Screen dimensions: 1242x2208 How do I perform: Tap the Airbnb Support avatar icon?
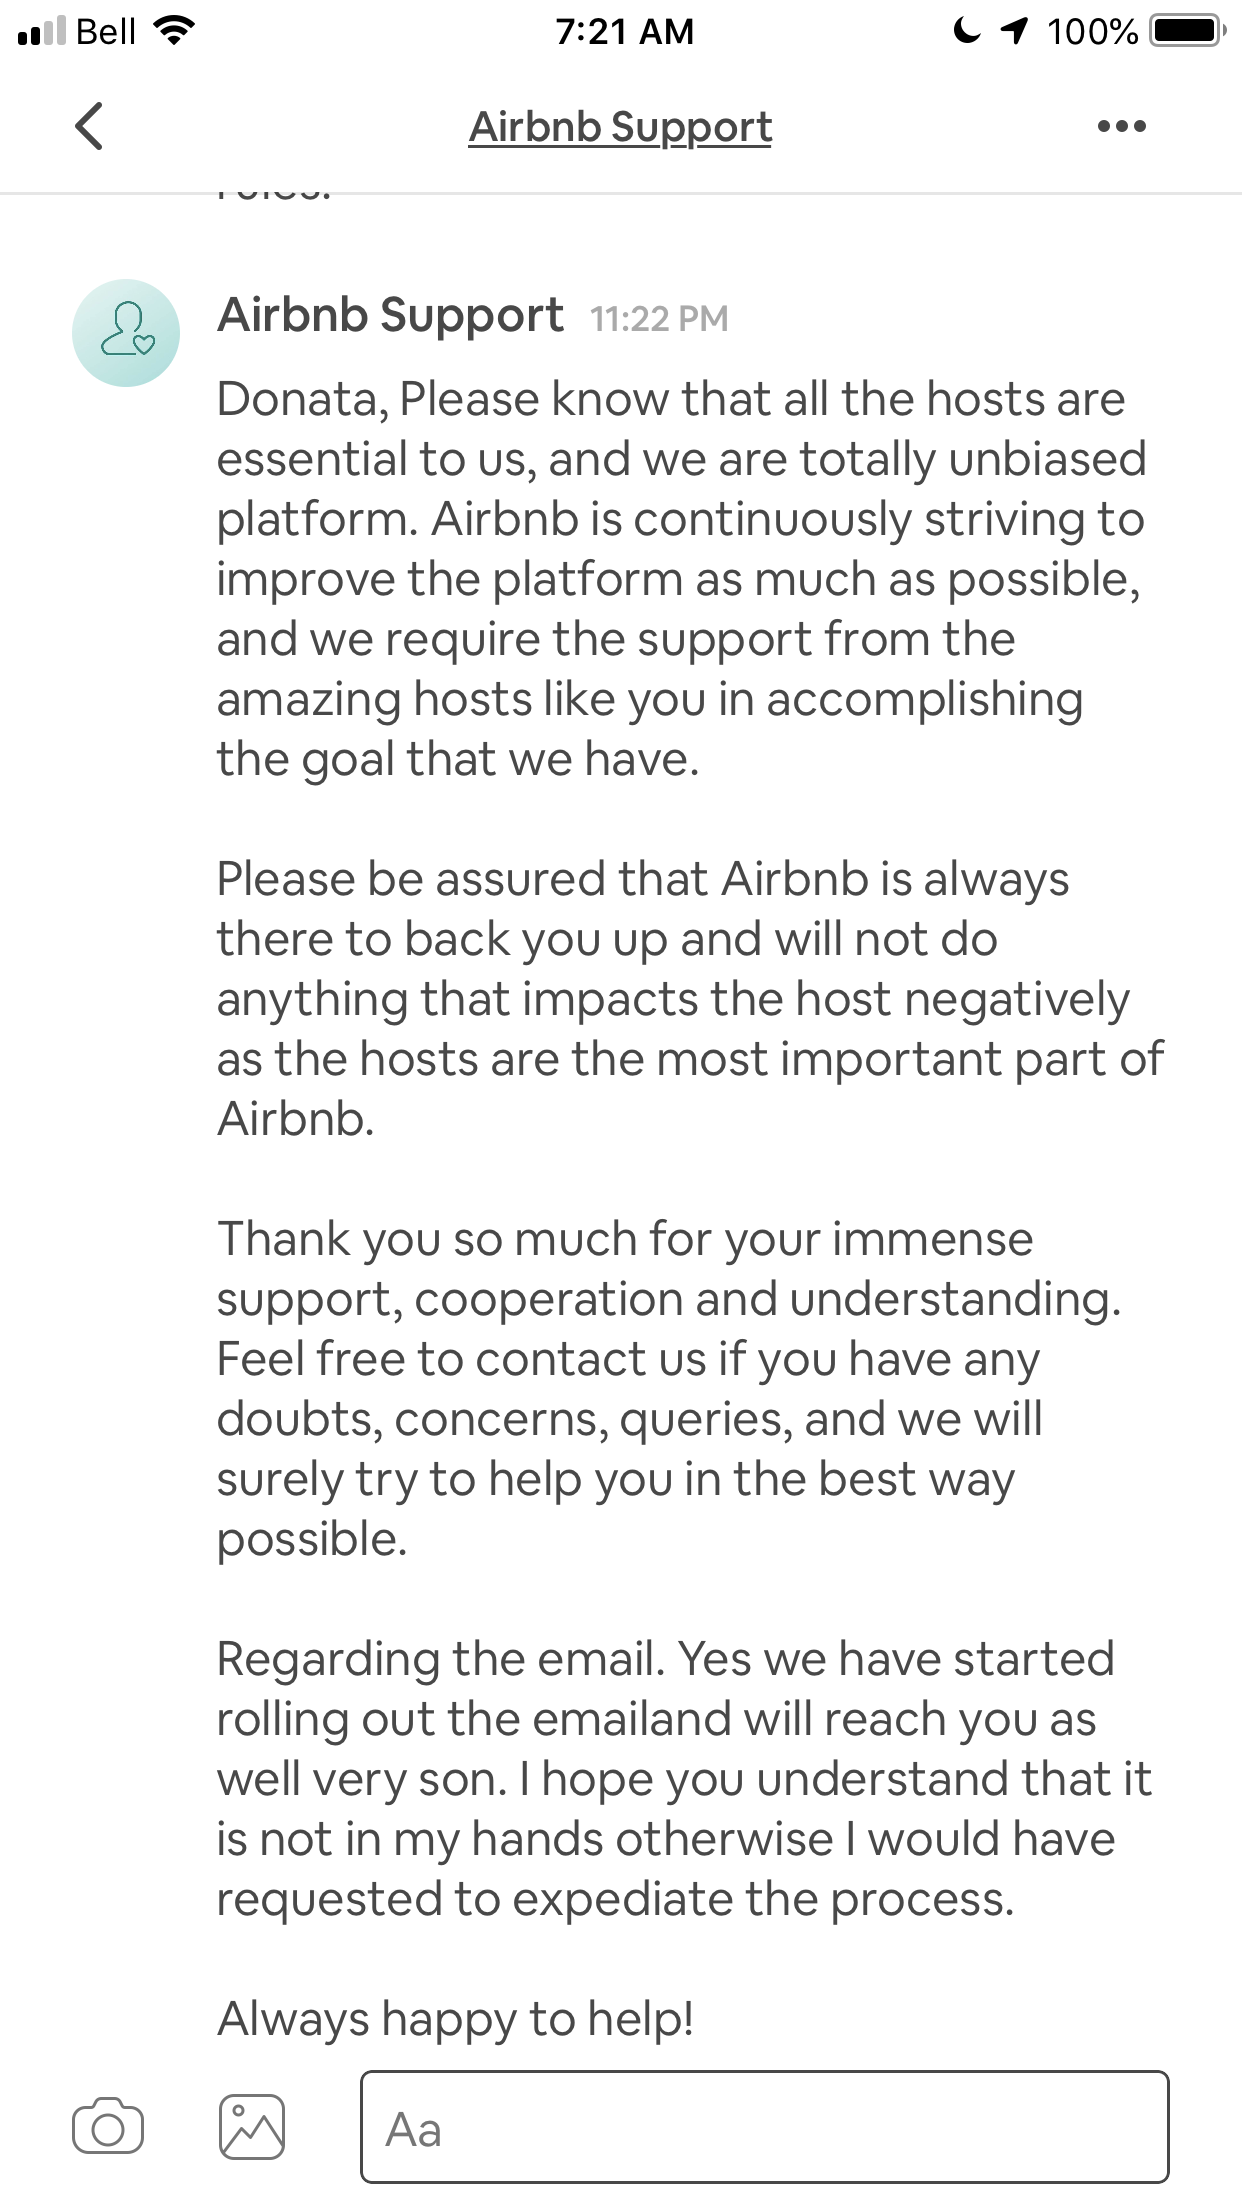[x=126, y=333]
